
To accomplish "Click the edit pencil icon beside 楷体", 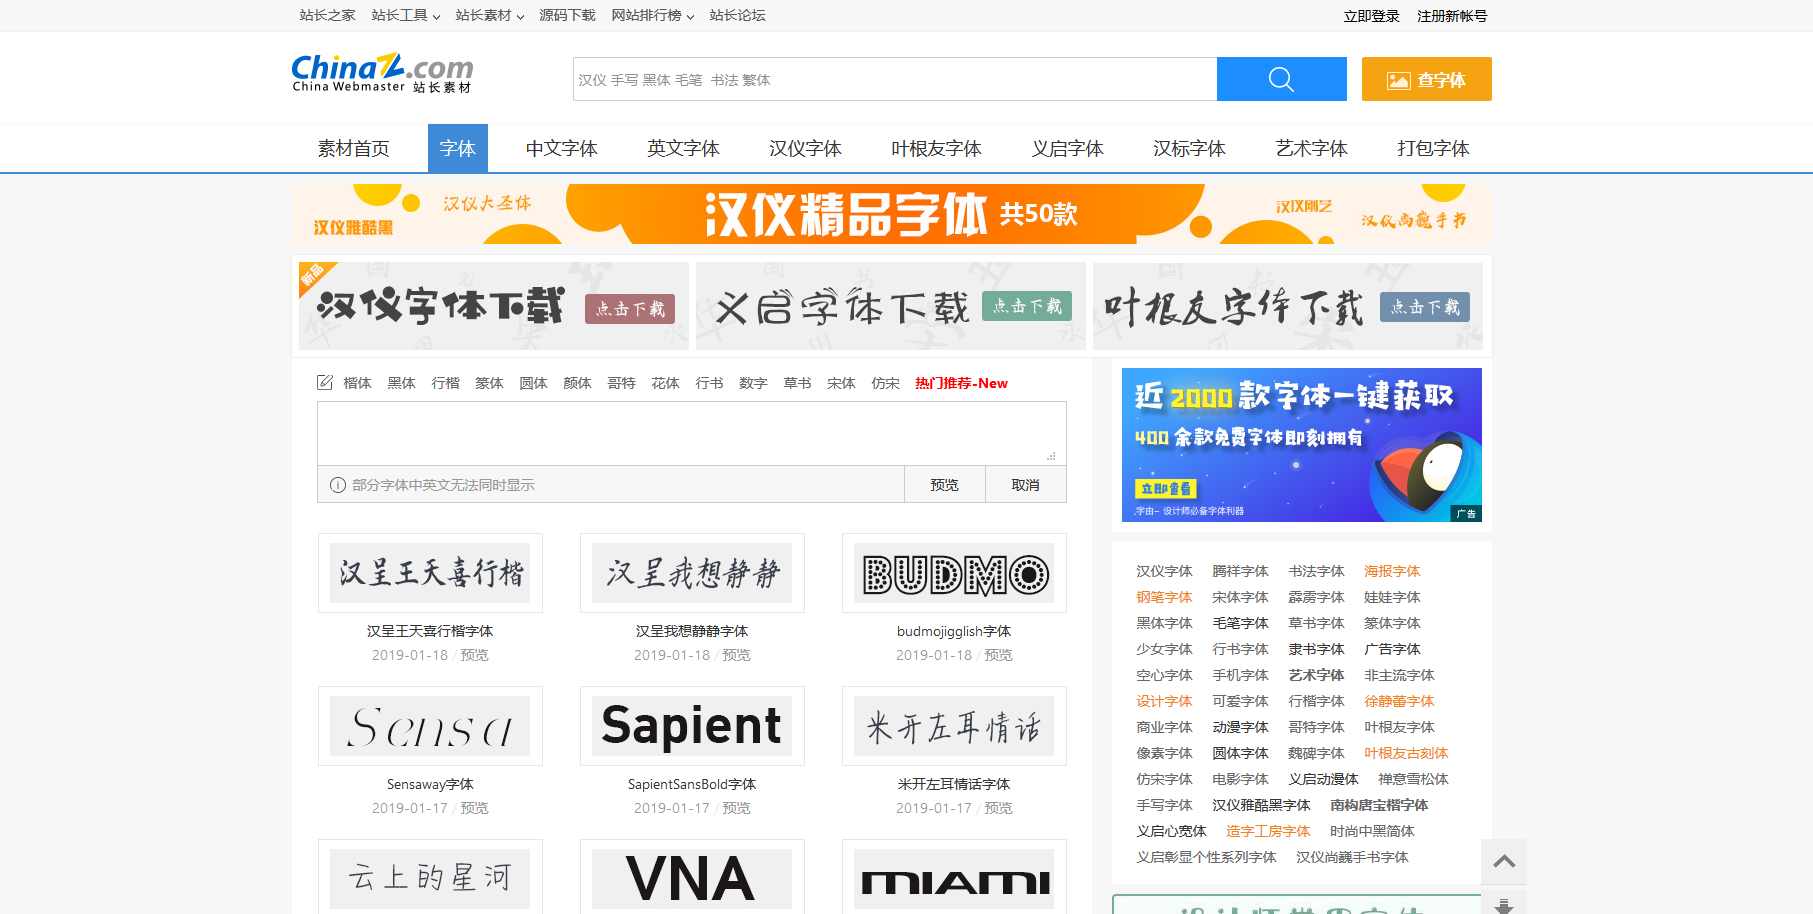I will [325, 383].
